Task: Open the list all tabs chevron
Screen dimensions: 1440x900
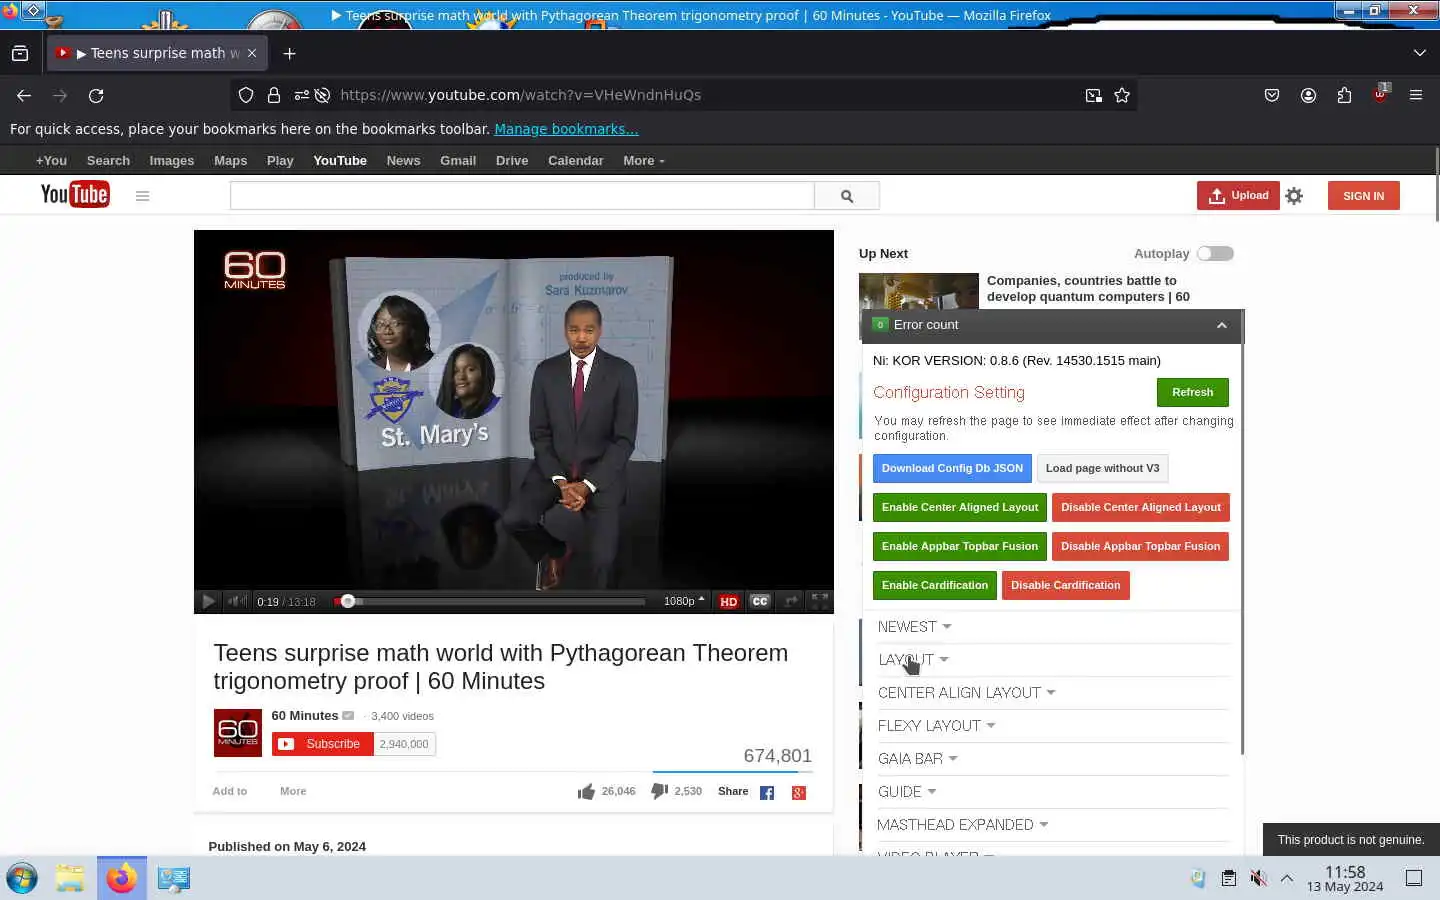Action: [1419, 53]
